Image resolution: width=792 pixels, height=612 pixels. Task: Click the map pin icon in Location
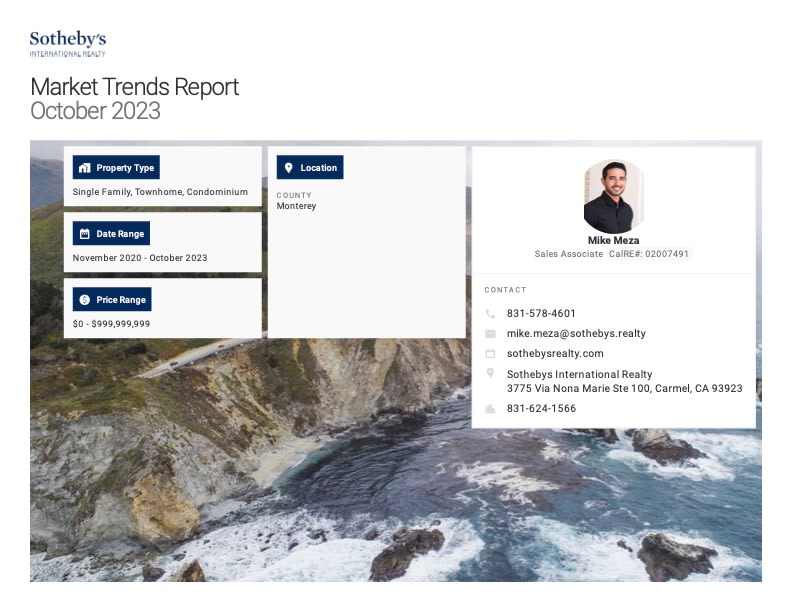point(288,168)
